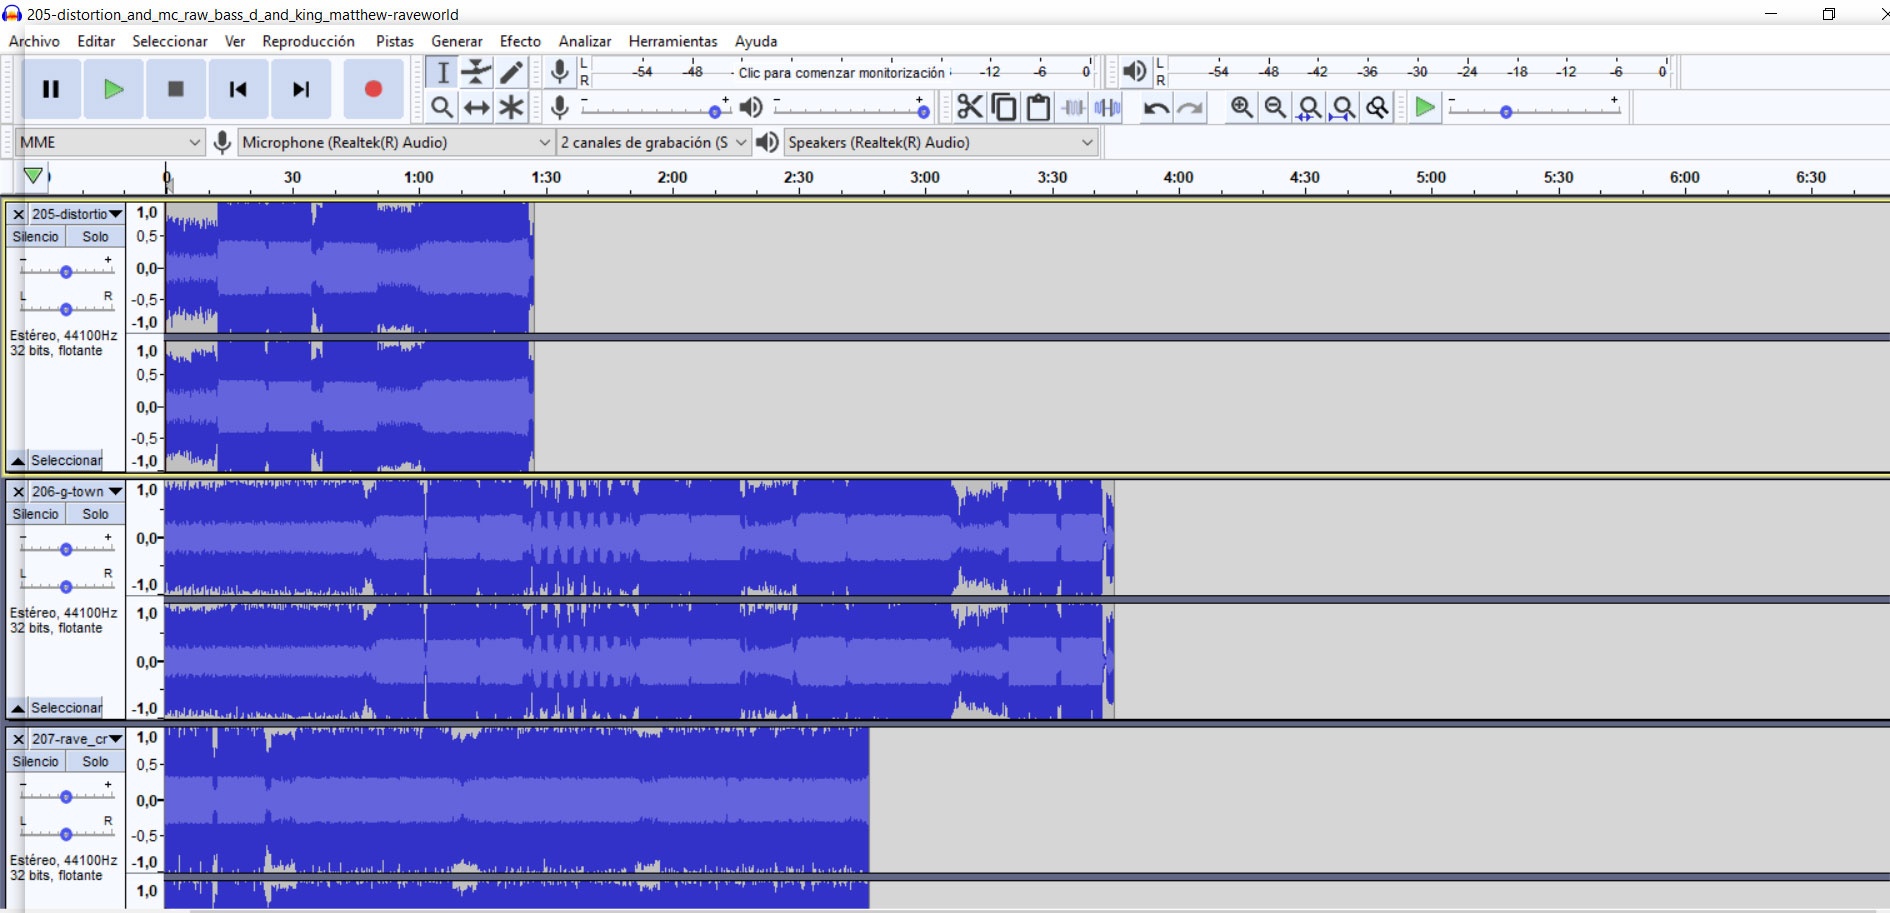Mute the 205-distortio track with Silencio
This screenshot has height=913, width=1890.
(36, 237)
